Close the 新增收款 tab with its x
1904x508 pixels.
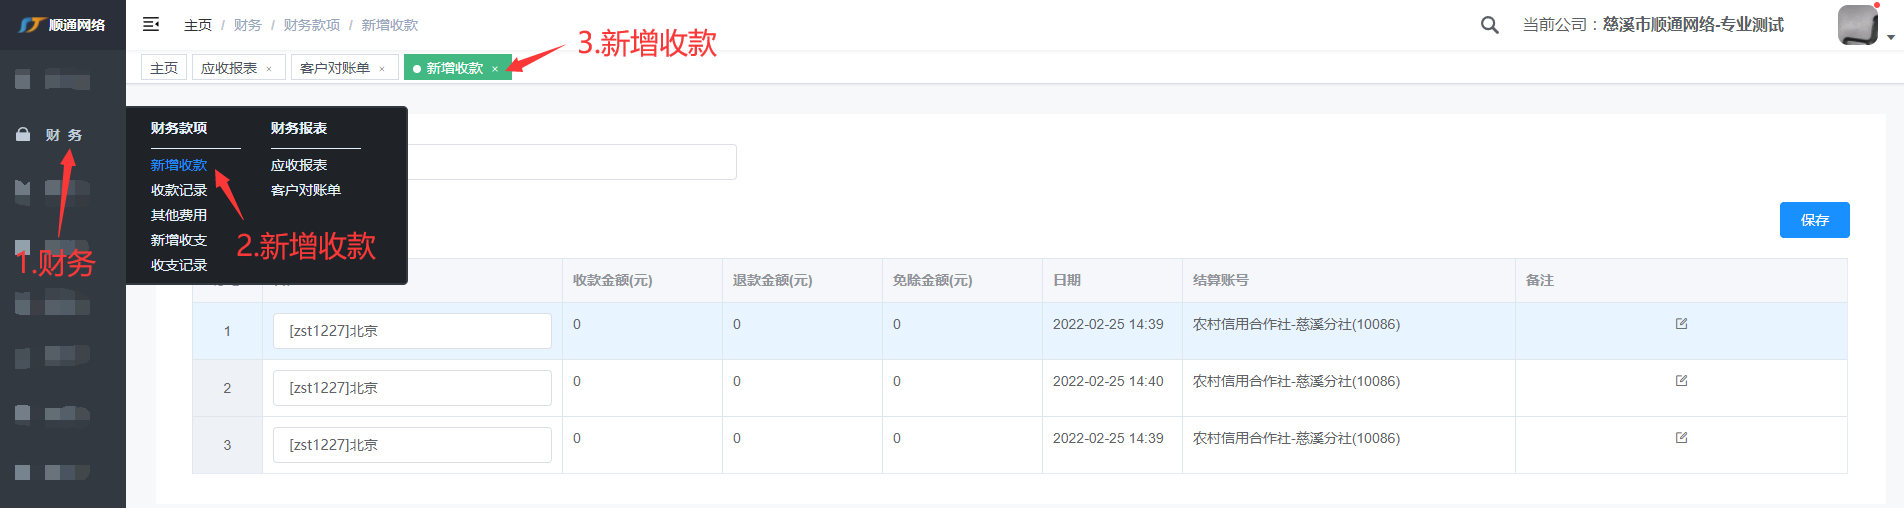(495, 69)
